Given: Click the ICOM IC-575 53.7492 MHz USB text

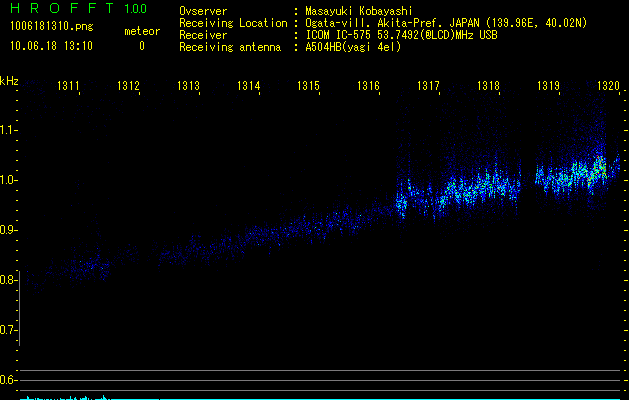Looking at the screenshot, I should [401, 35].
